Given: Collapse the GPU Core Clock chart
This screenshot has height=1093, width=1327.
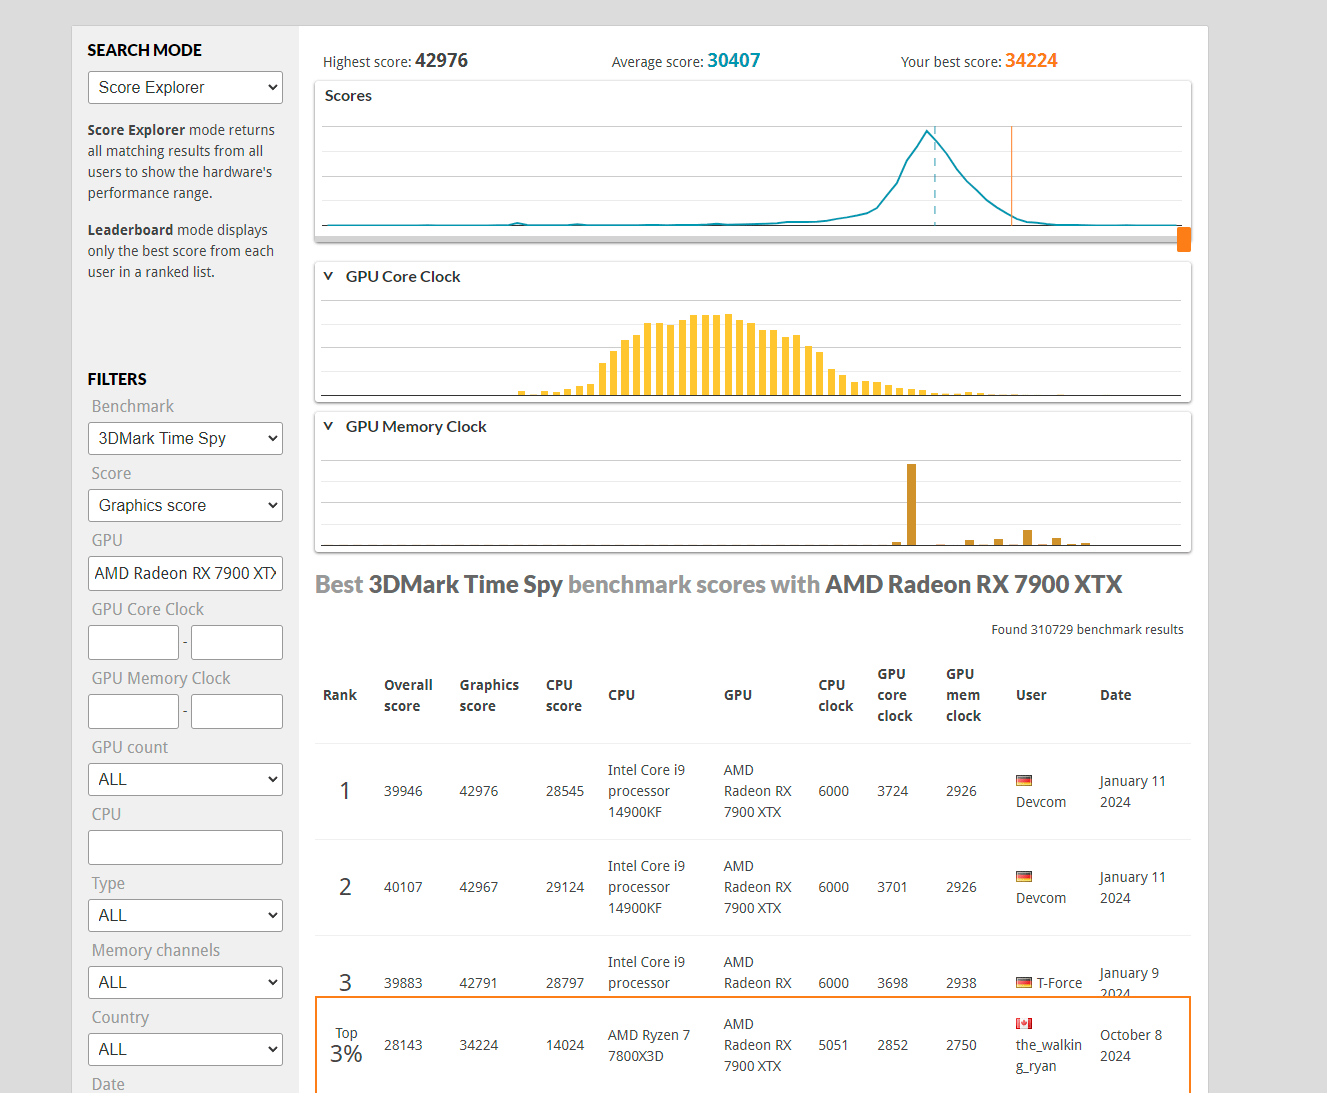Looking at the screenshot, I should click(328, 277).
